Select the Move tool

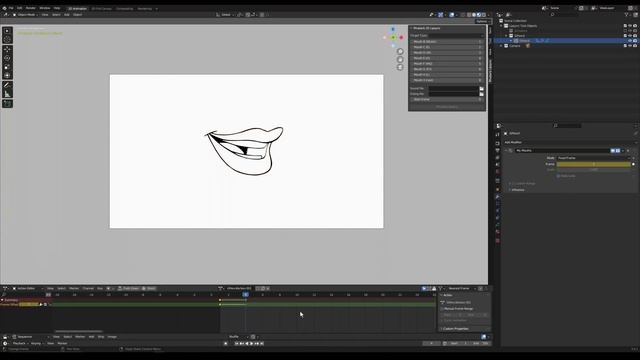tap(7, 49)
